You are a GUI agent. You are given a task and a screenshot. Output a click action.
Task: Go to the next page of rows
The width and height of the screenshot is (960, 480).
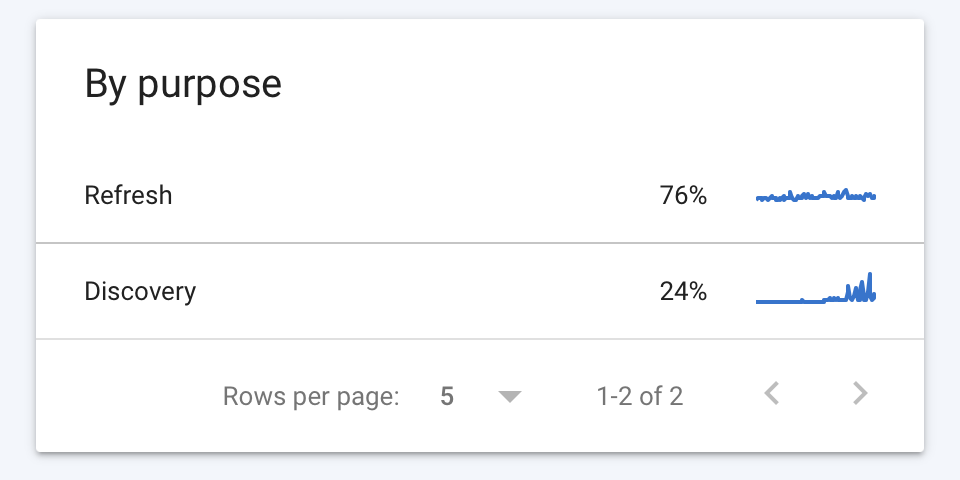click(x=860, y=394)
